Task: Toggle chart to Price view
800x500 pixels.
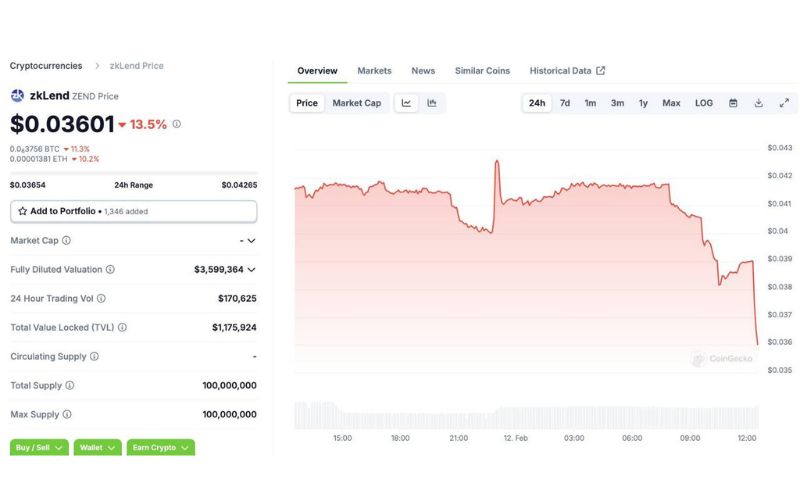Action: tap(307, 103)
